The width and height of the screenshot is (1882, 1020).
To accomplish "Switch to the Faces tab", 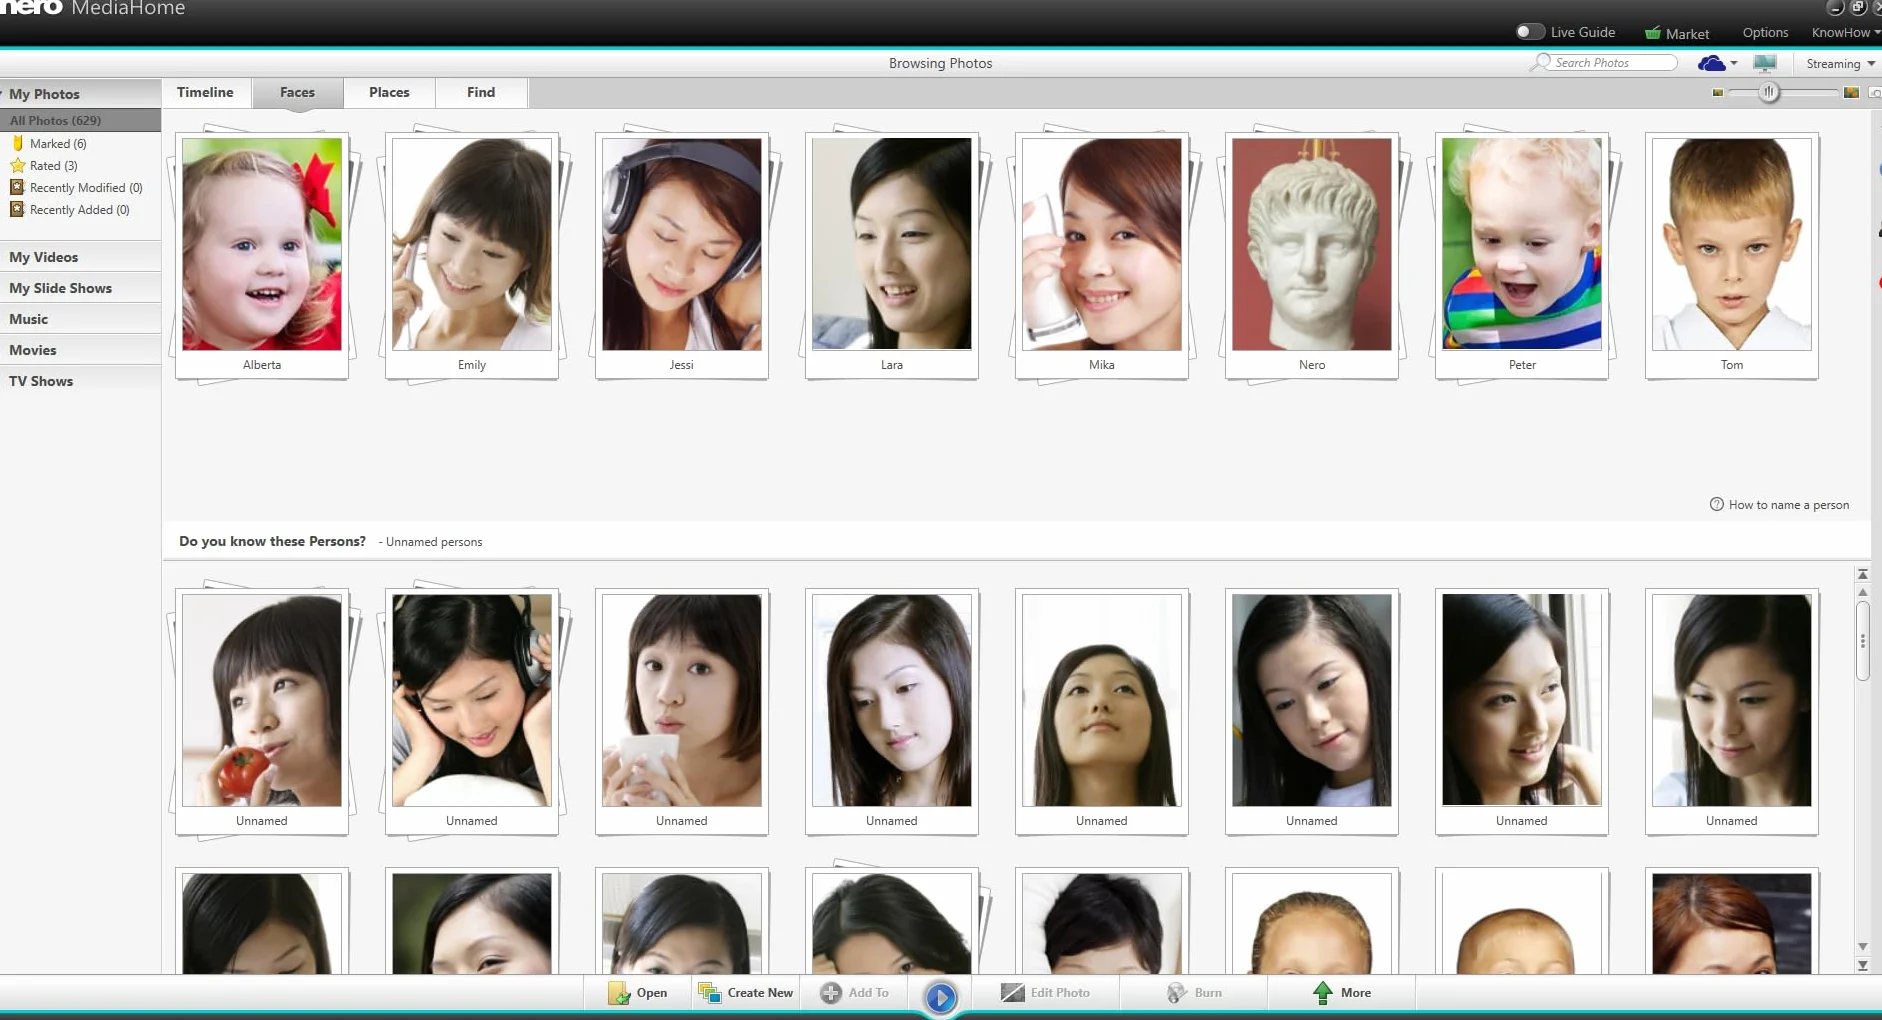I will tap(297, 92).
